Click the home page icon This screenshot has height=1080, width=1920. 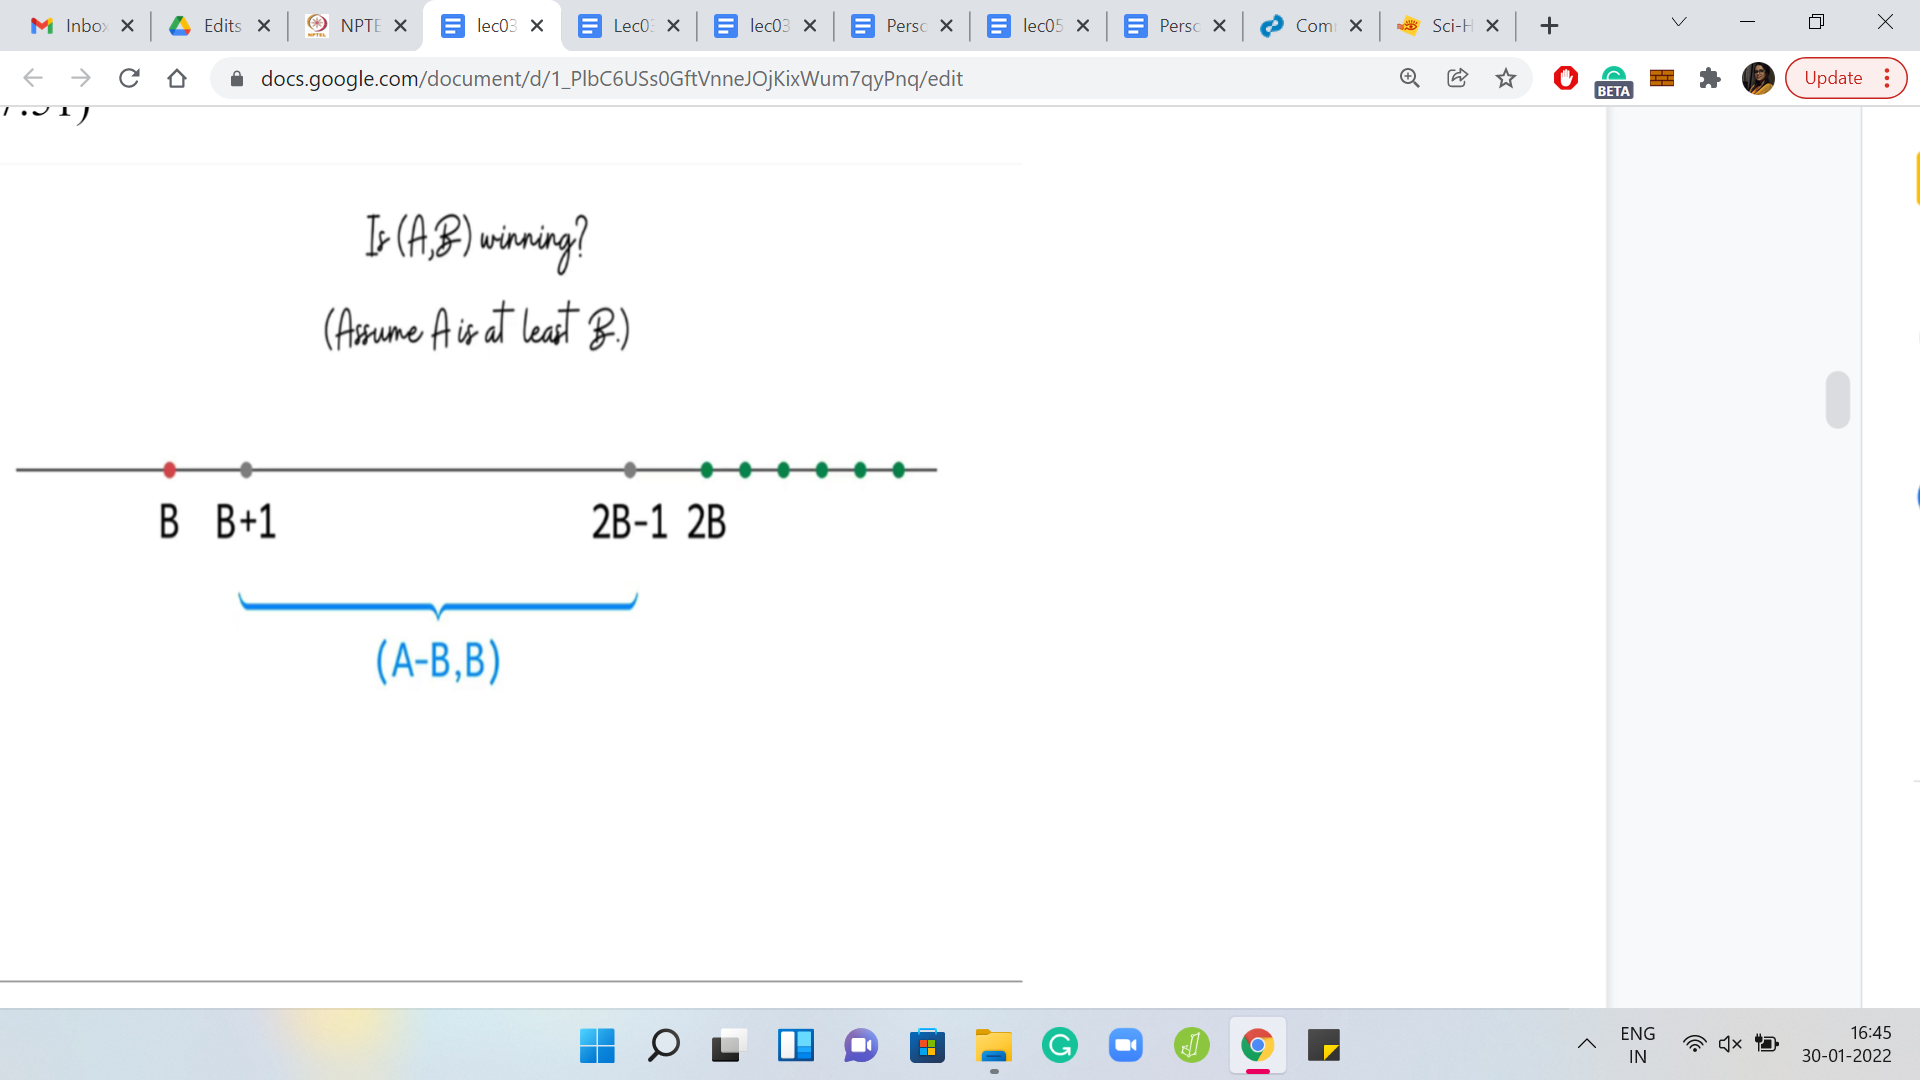click(177, 78)
